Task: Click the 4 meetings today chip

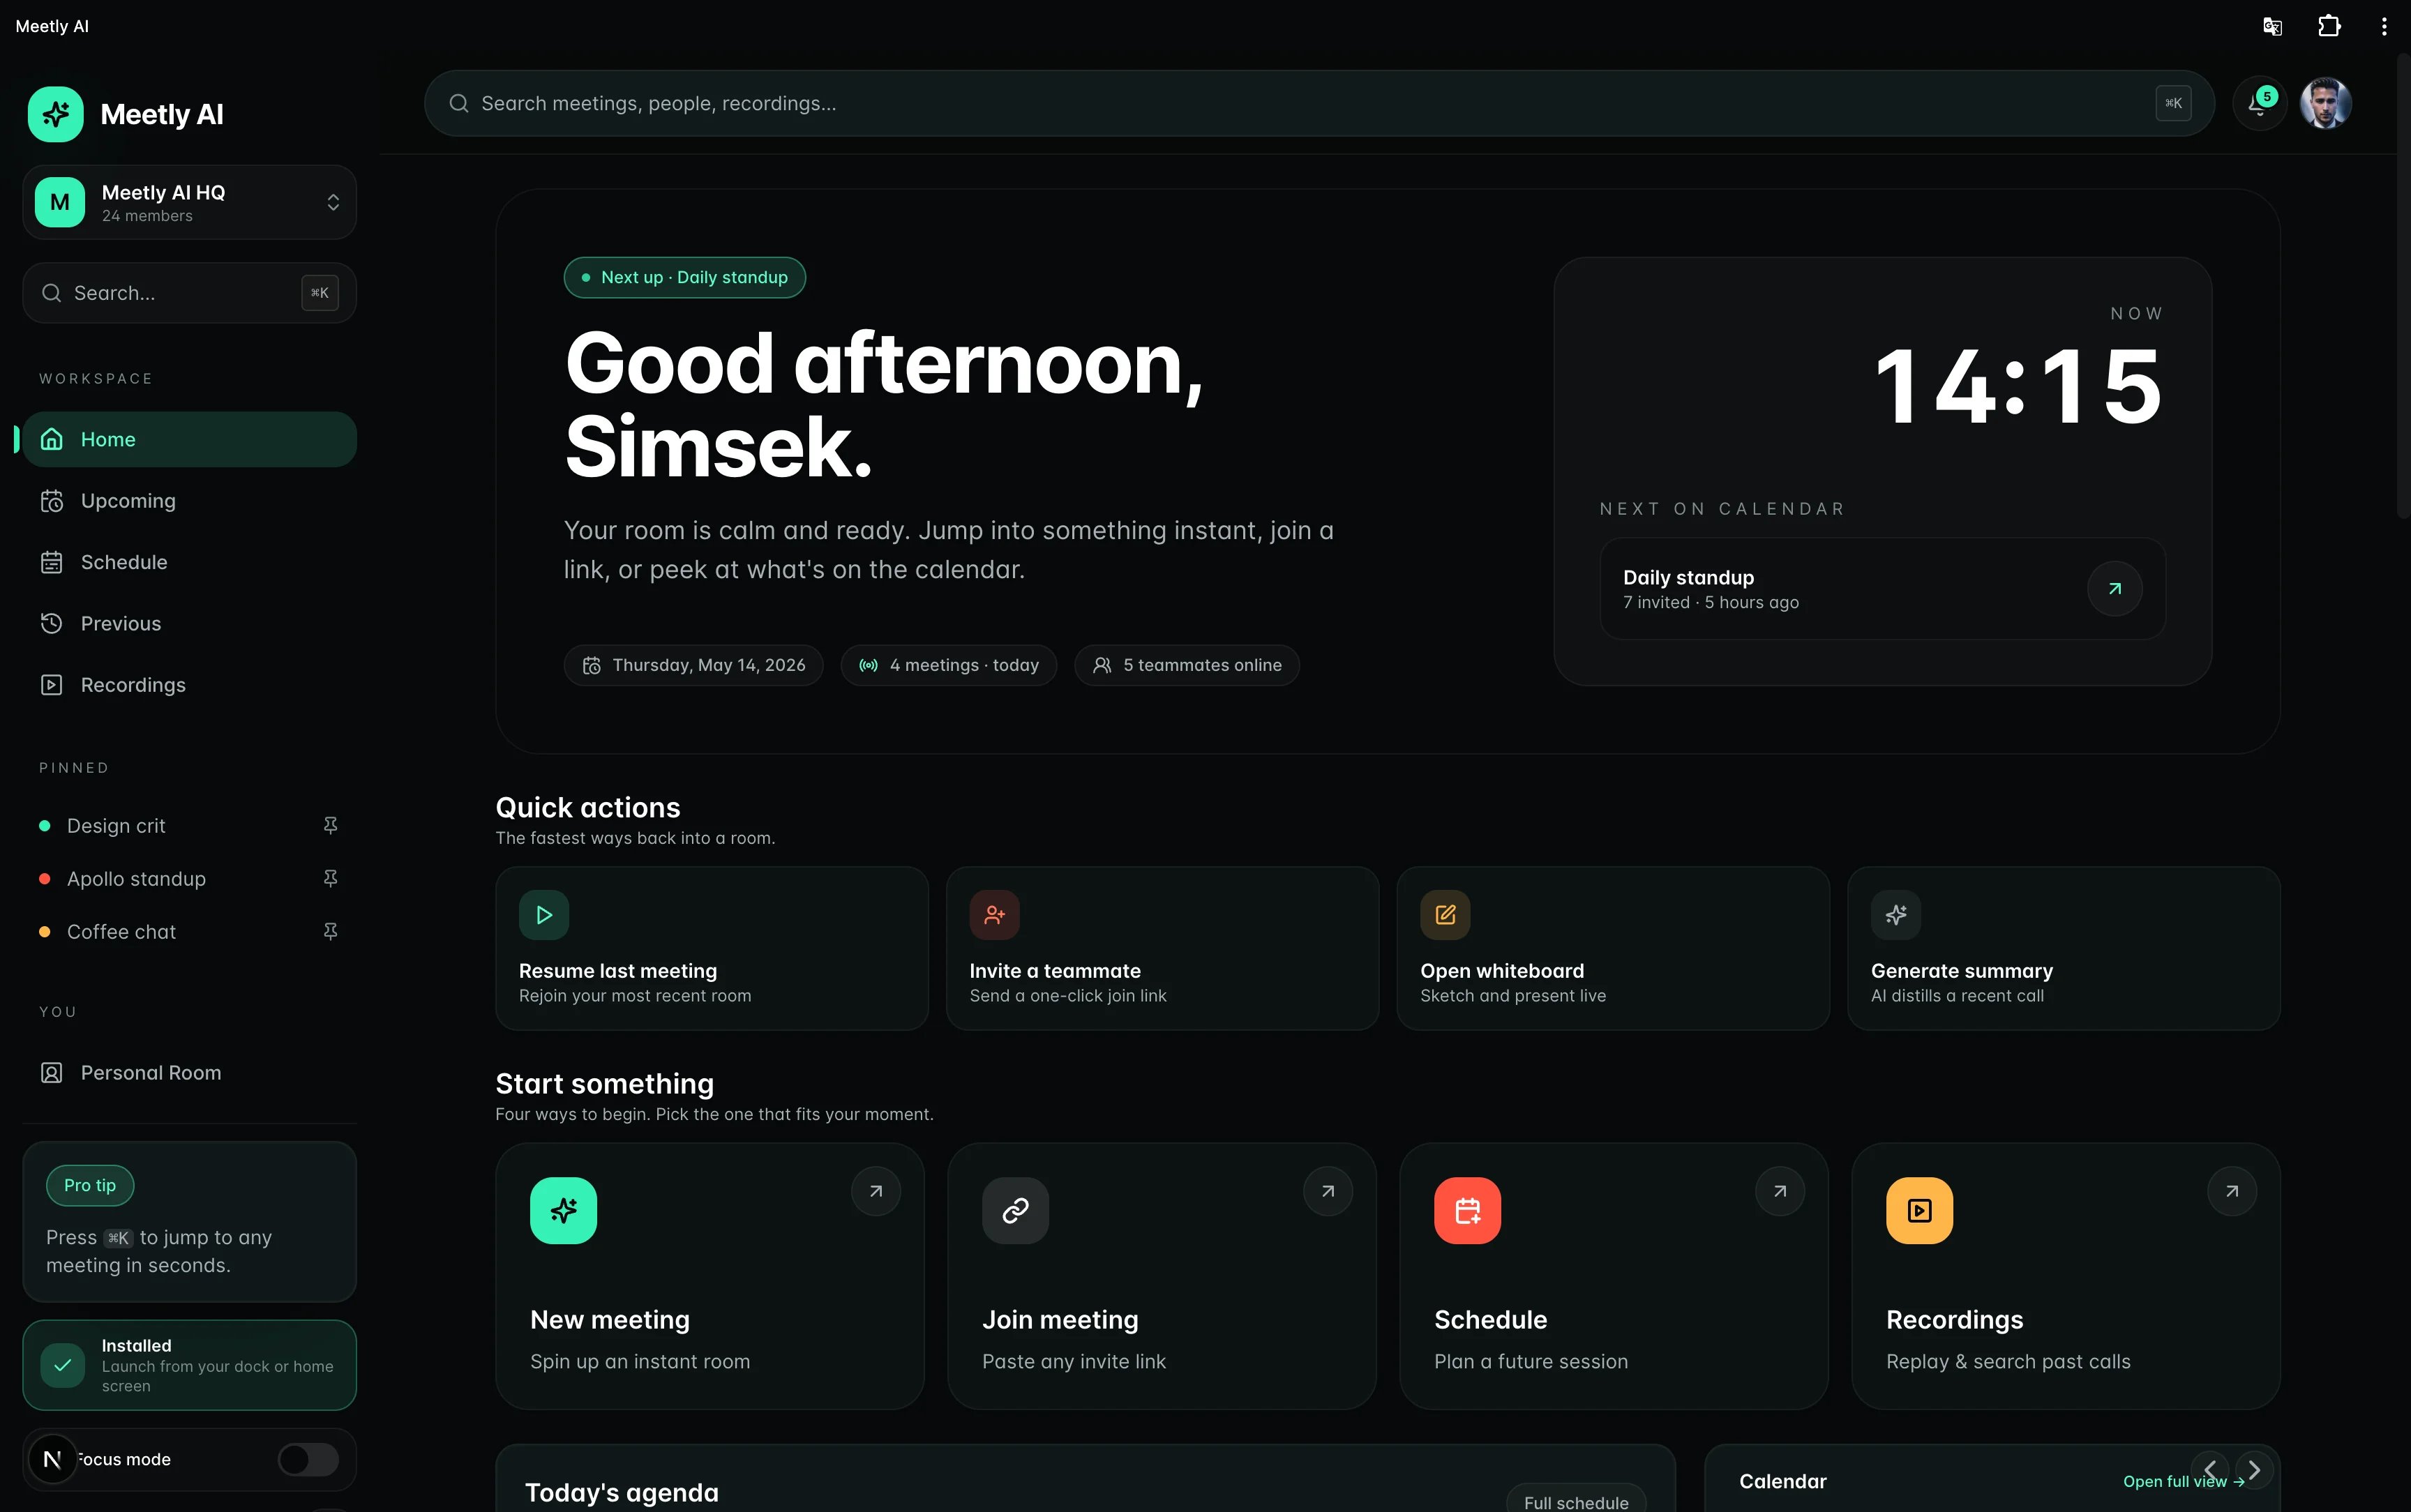Action: pos(948,665)
